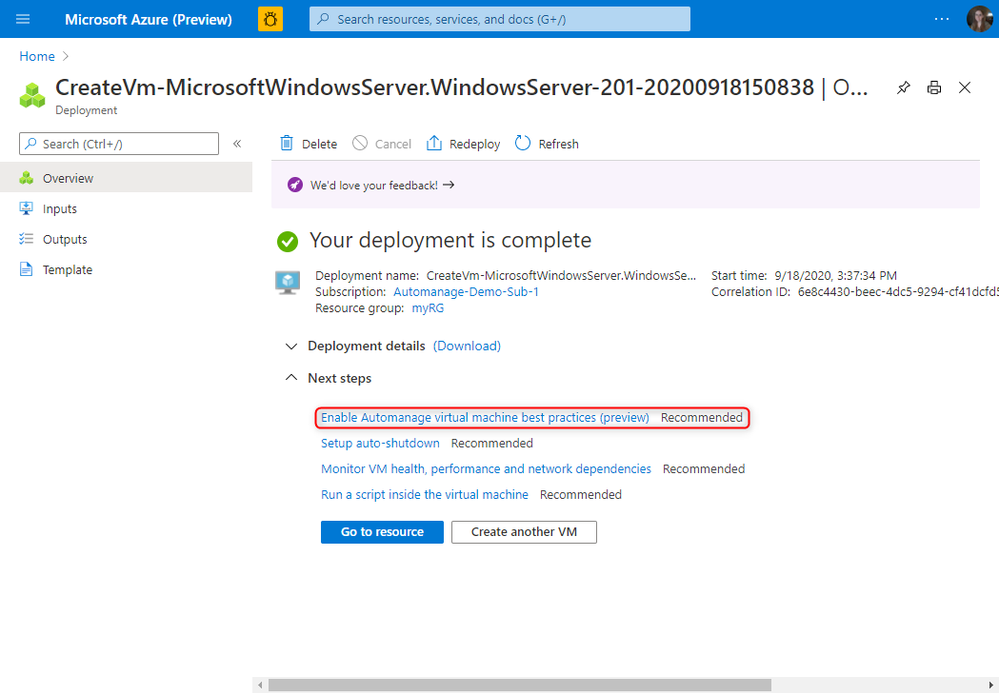Click the scrollbar right arrow
The image size is (999, 693).
click(991, 685)
